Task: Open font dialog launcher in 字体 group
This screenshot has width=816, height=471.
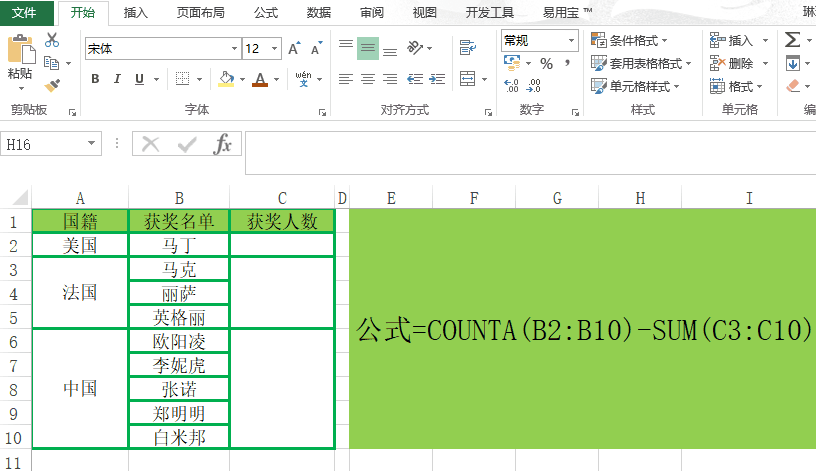Action: (x=322, y=112)
